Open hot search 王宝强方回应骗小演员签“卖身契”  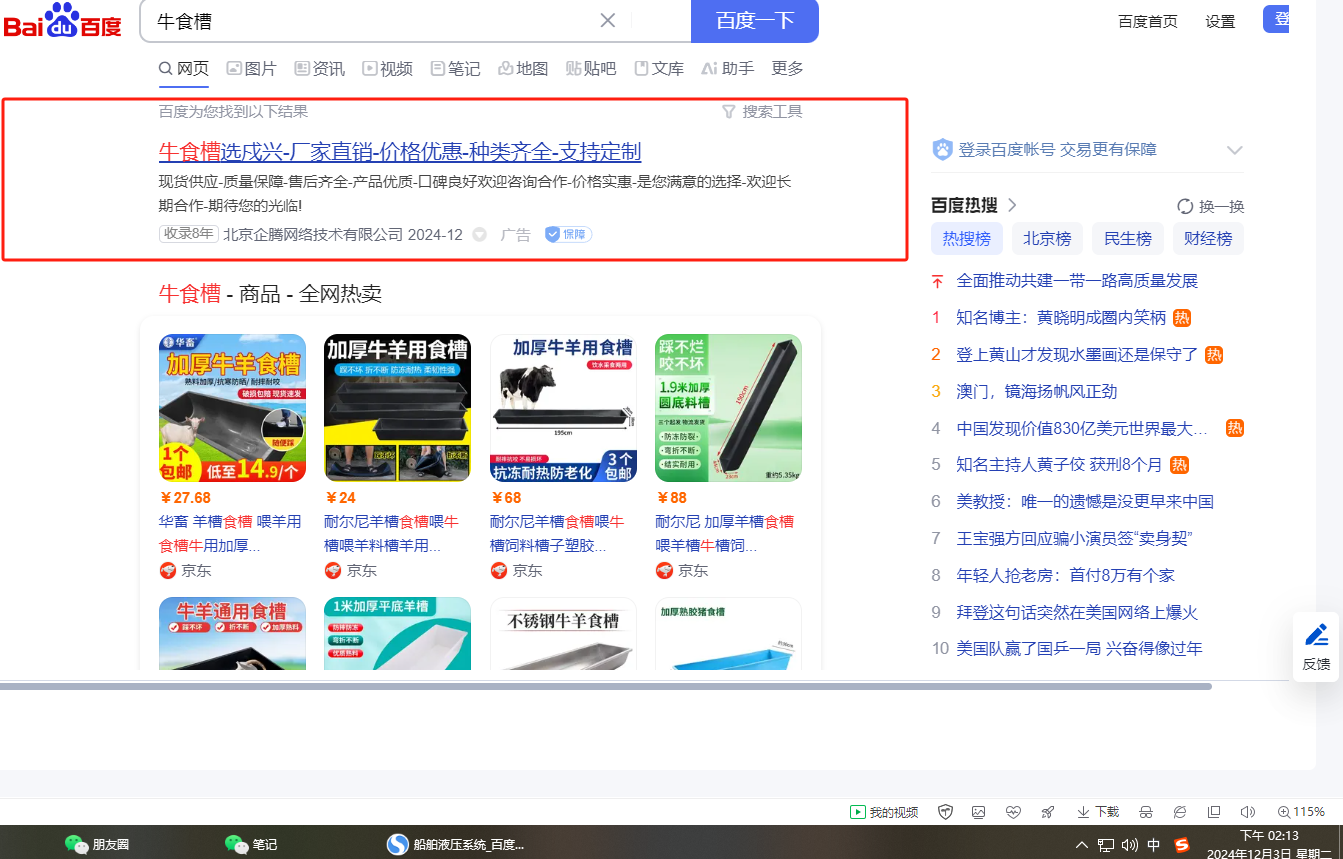(1075, 539)
